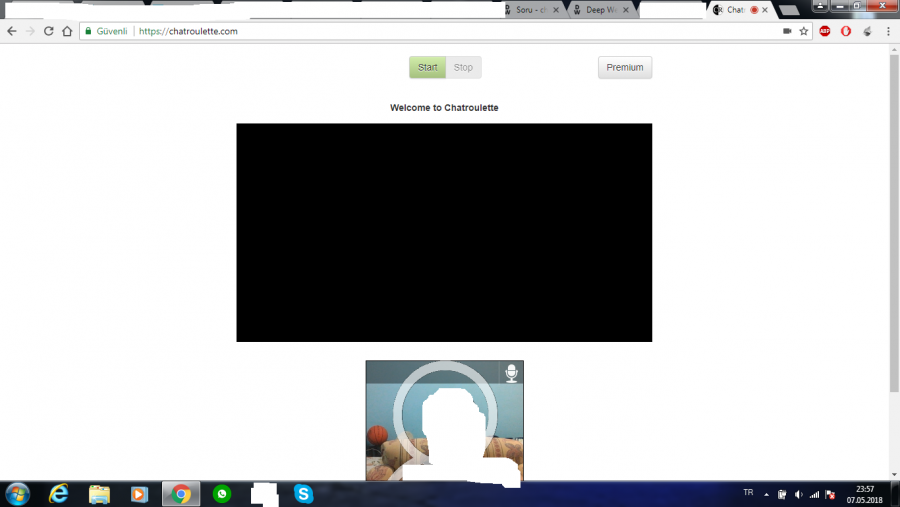Close the Chatroulette browser tab
Viewport: 900px width, 507px height.
(765, 10)
